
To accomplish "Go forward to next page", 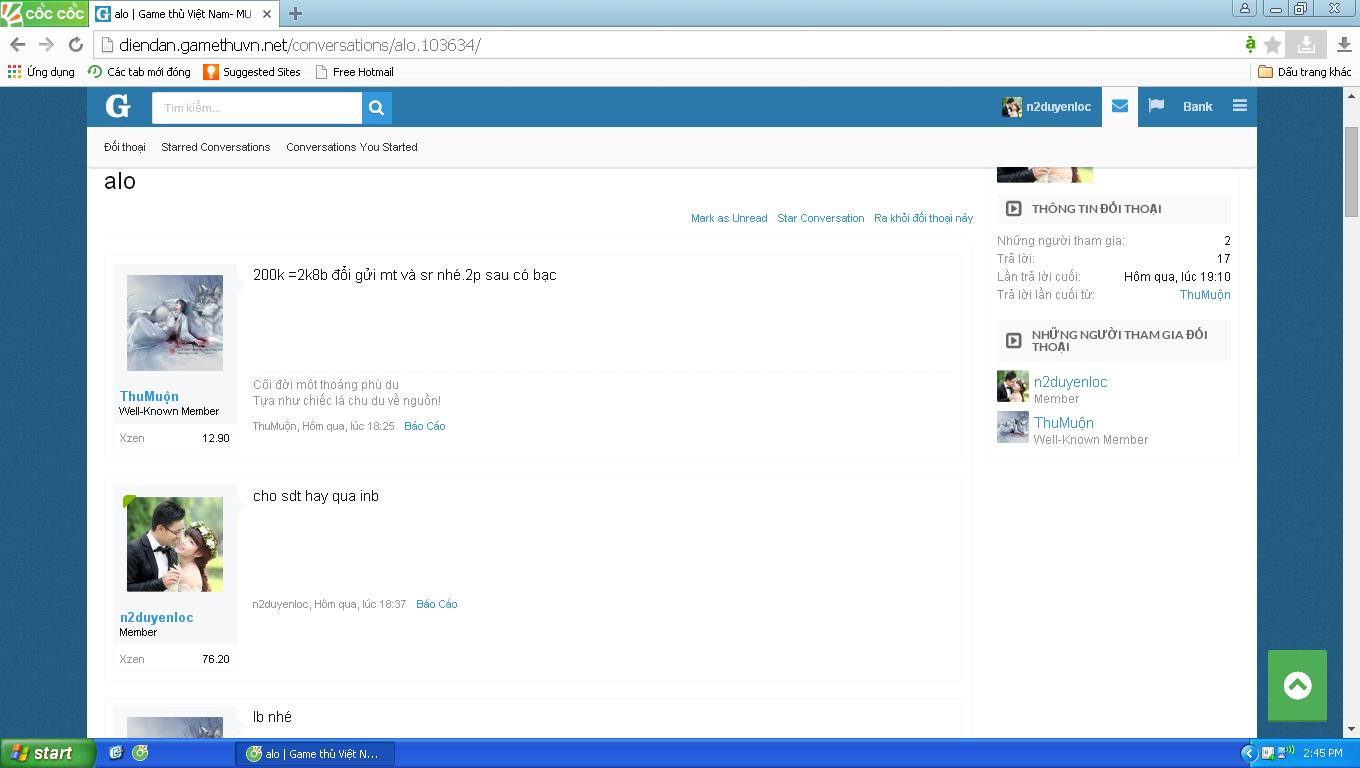I will (x=46, y=45).
